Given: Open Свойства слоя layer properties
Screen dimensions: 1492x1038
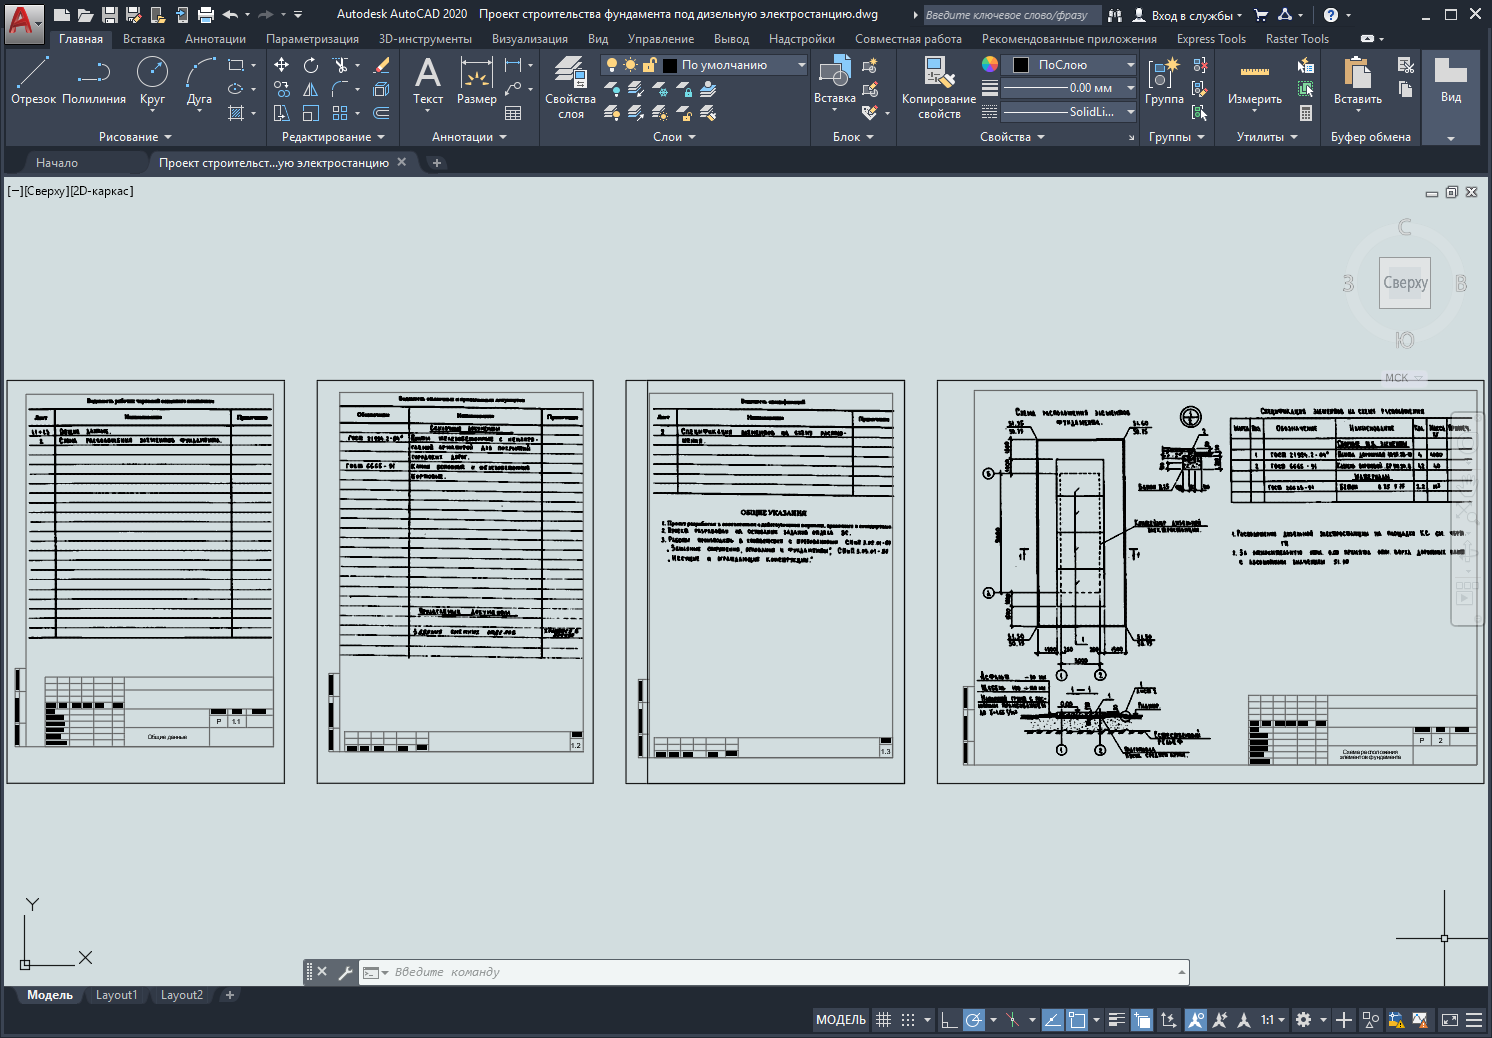Looking at the screenshot, I should click(x=570, y=88).
